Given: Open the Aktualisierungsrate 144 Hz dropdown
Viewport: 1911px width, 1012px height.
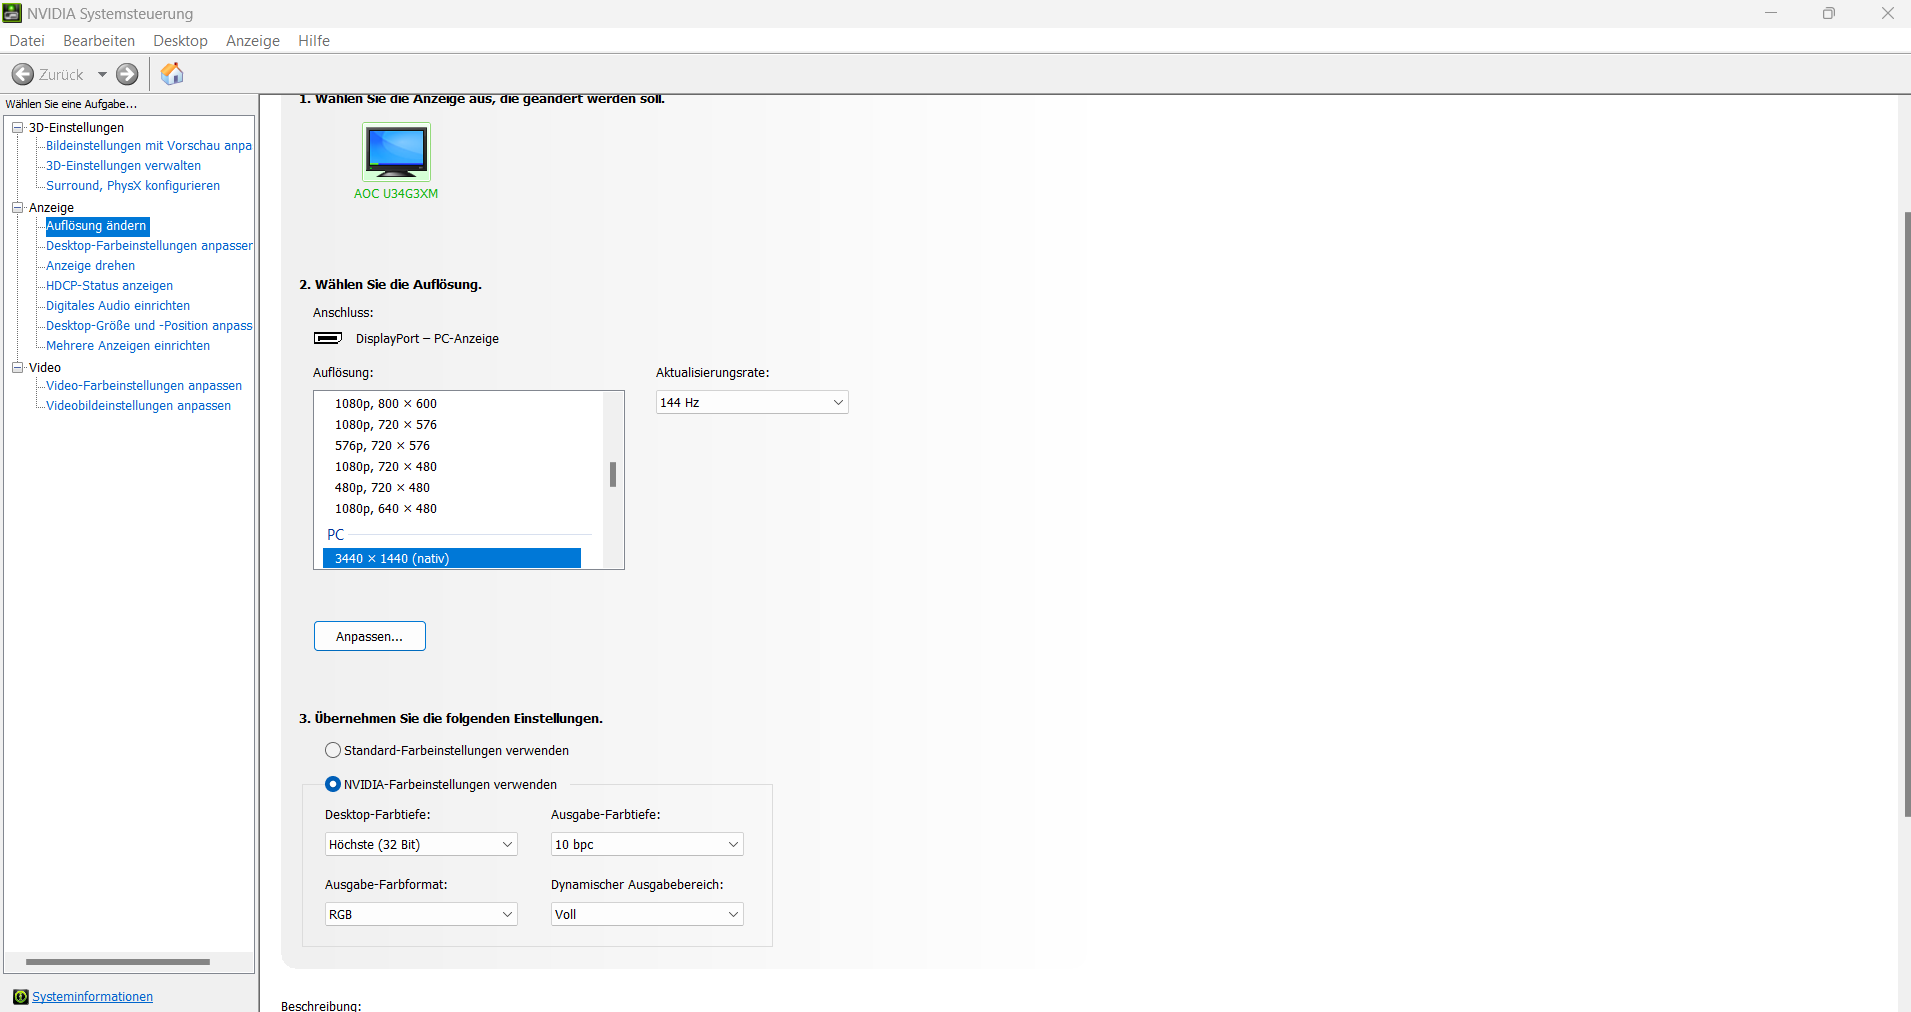Looking at the screenshot, I should (x=752, y=402).
